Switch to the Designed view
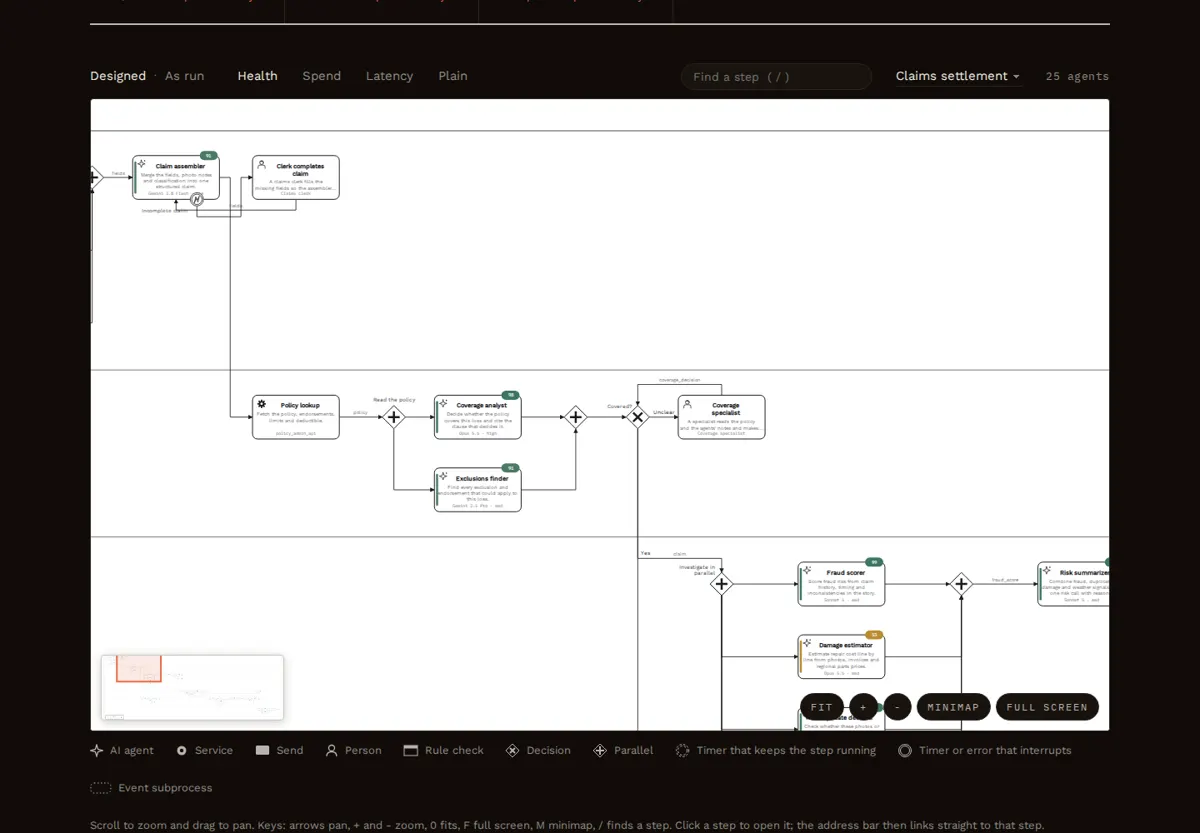The image size is (1200, 833). click(118, 76)
